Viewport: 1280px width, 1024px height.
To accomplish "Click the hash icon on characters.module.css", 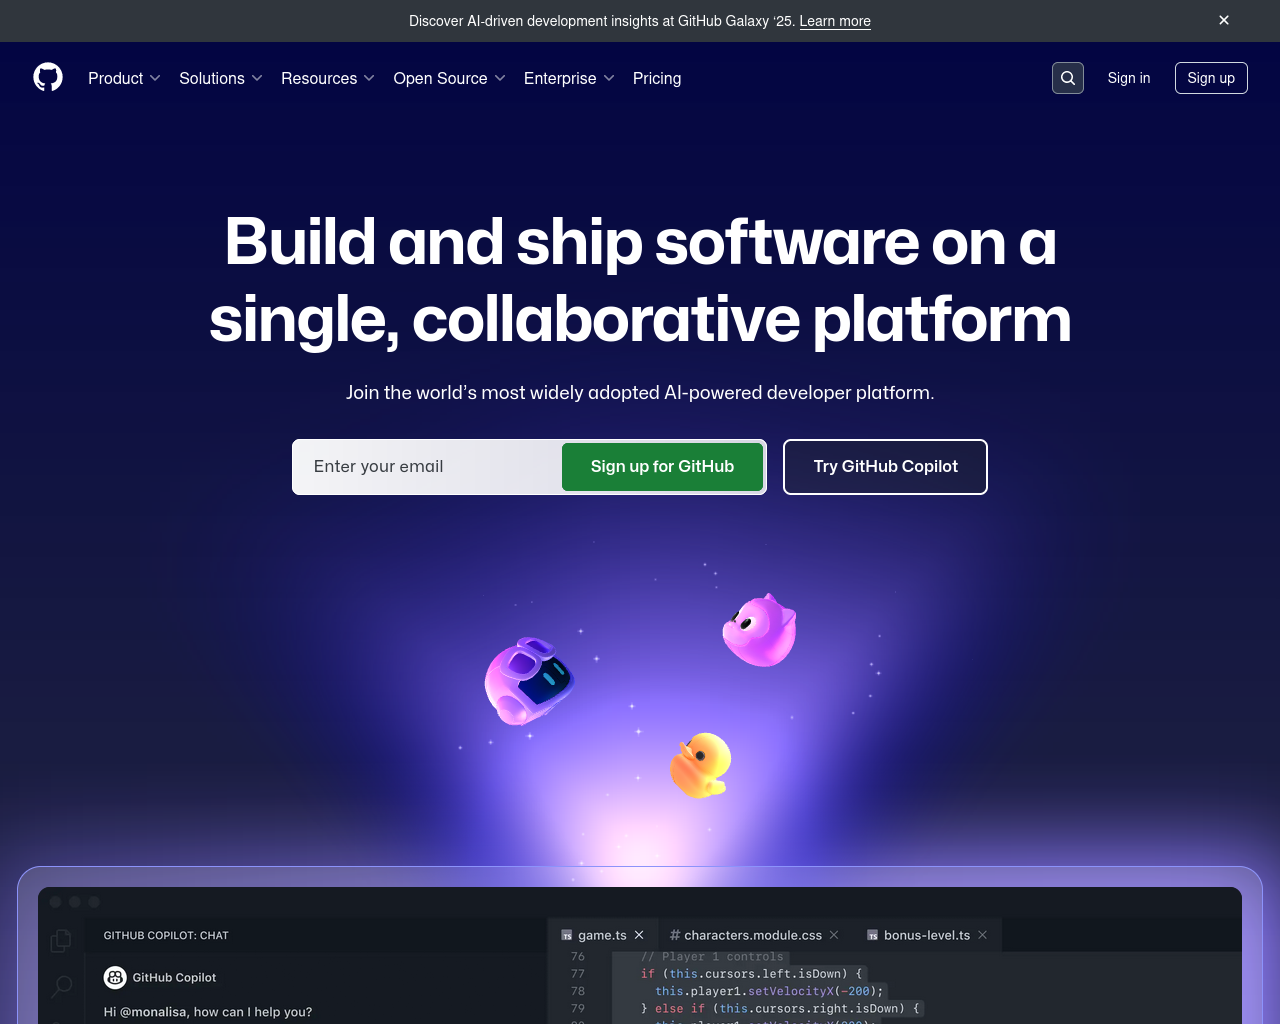I will (x=675, y=935).
